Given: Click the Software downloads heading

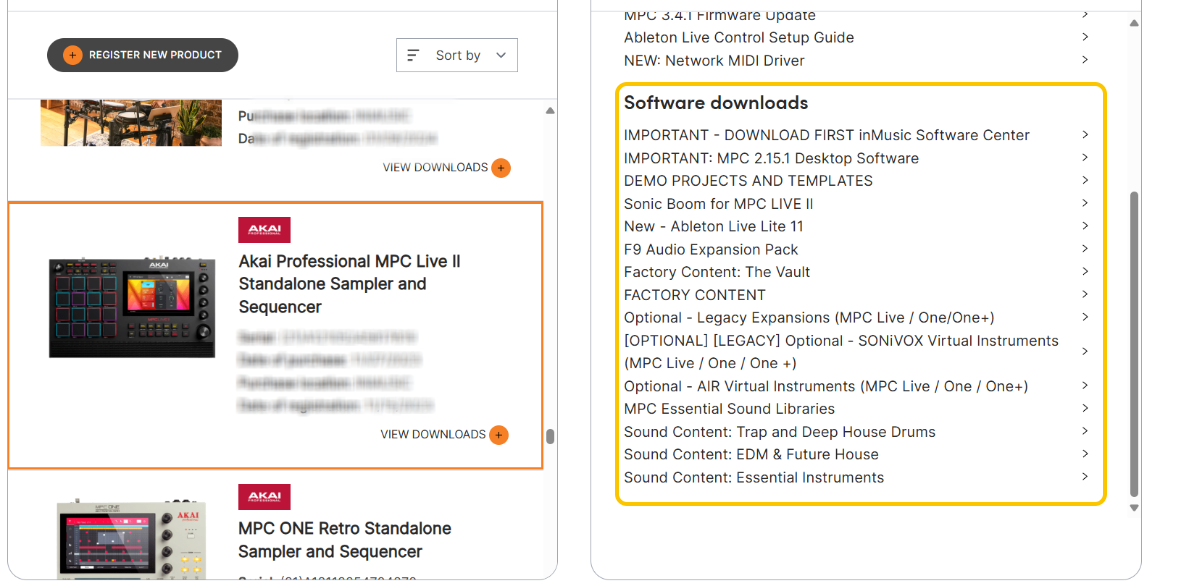Looking at the screenshot, I should pos(716,102).
